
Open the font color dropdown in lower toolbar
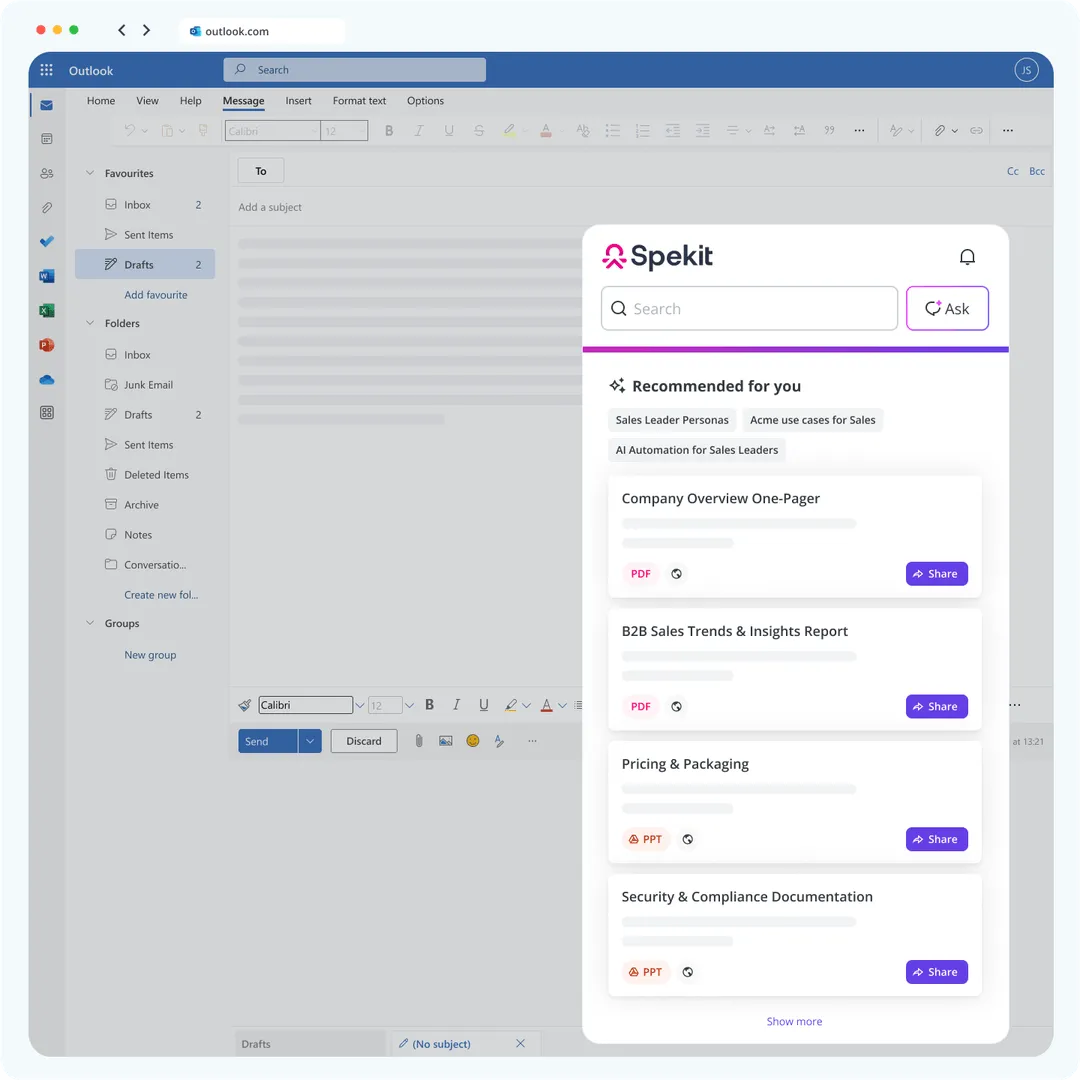[x=563, y=705]
